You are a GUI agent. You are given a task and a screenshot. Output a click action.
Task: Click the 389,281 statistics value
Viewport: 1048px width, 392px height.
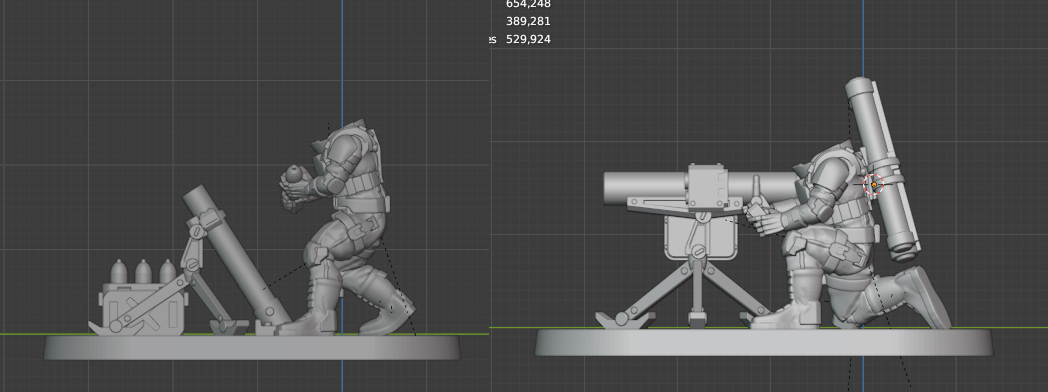point(528,21)
